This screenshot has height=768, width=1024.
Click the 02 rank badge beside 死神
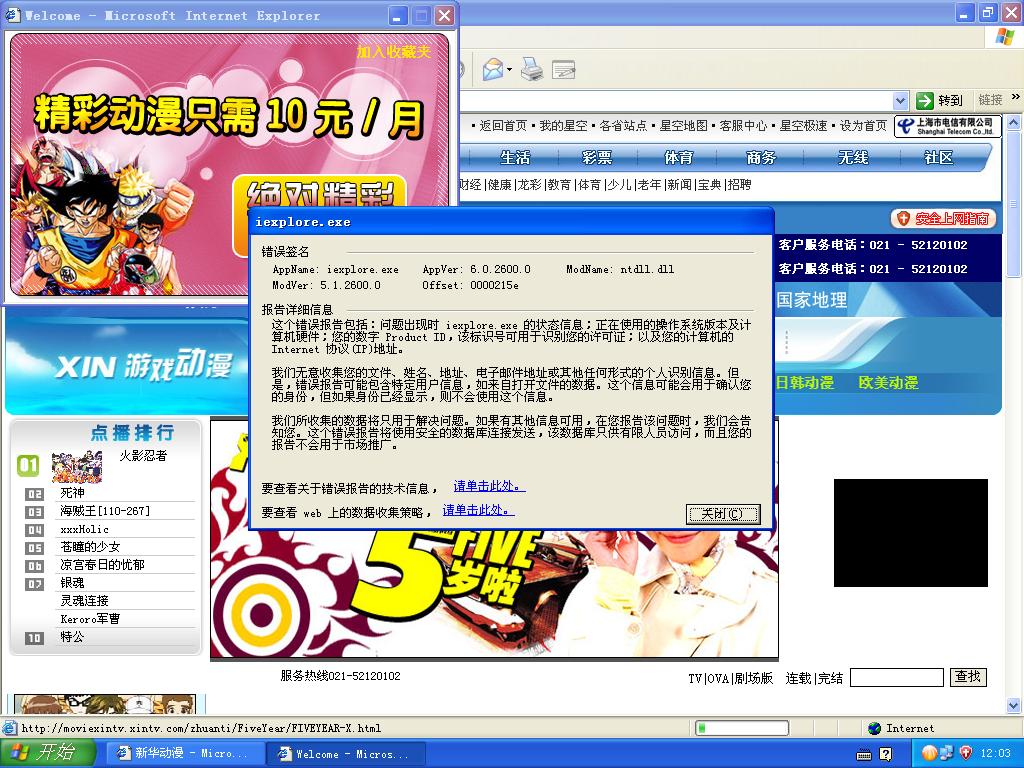(34, 494)
